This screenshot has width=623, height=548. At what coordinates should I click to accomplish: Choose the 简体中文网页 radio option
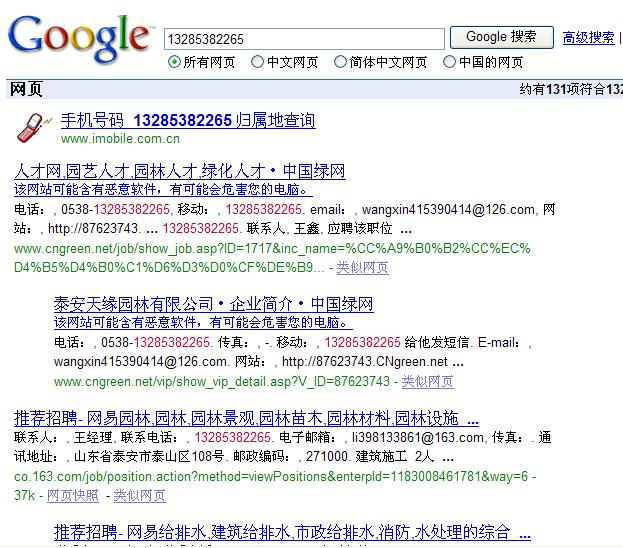(x=342, y=62)
